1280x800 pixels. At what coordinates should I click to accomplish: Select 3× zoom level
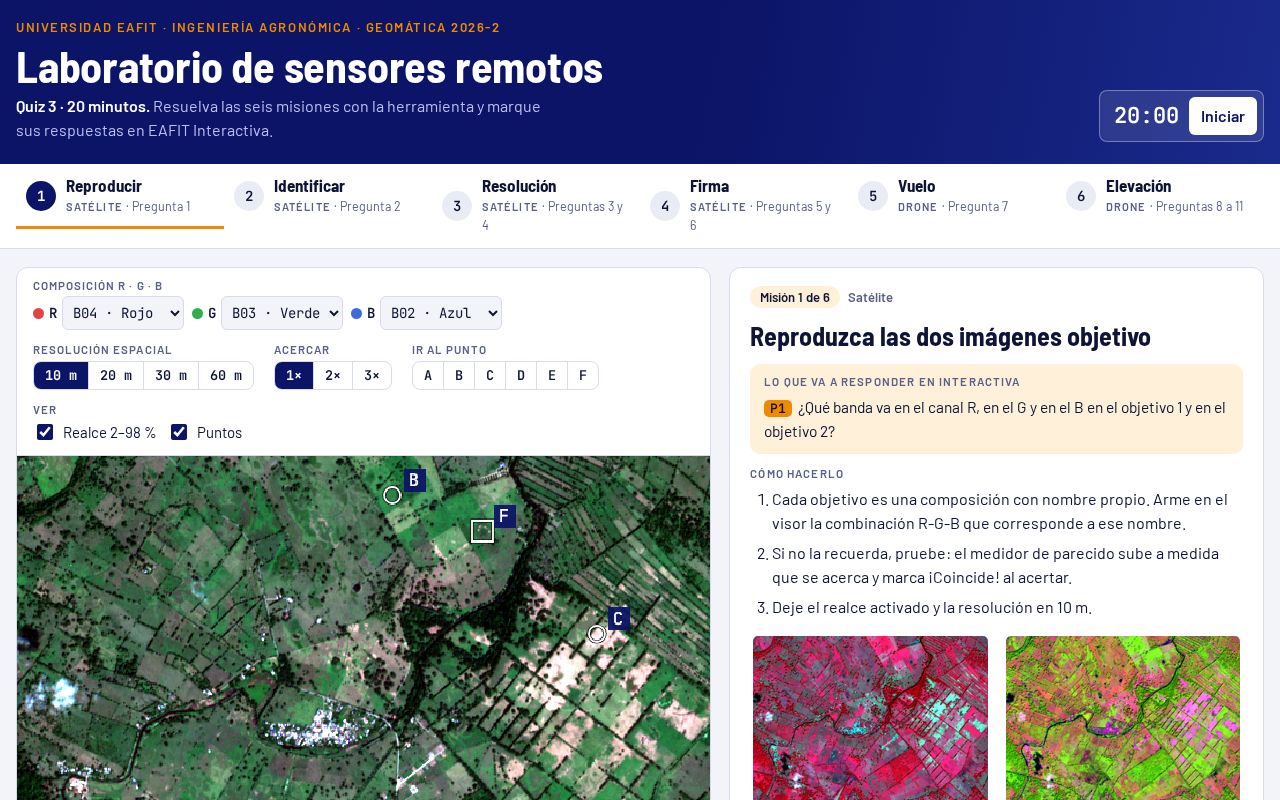click(x=372, y=375)
